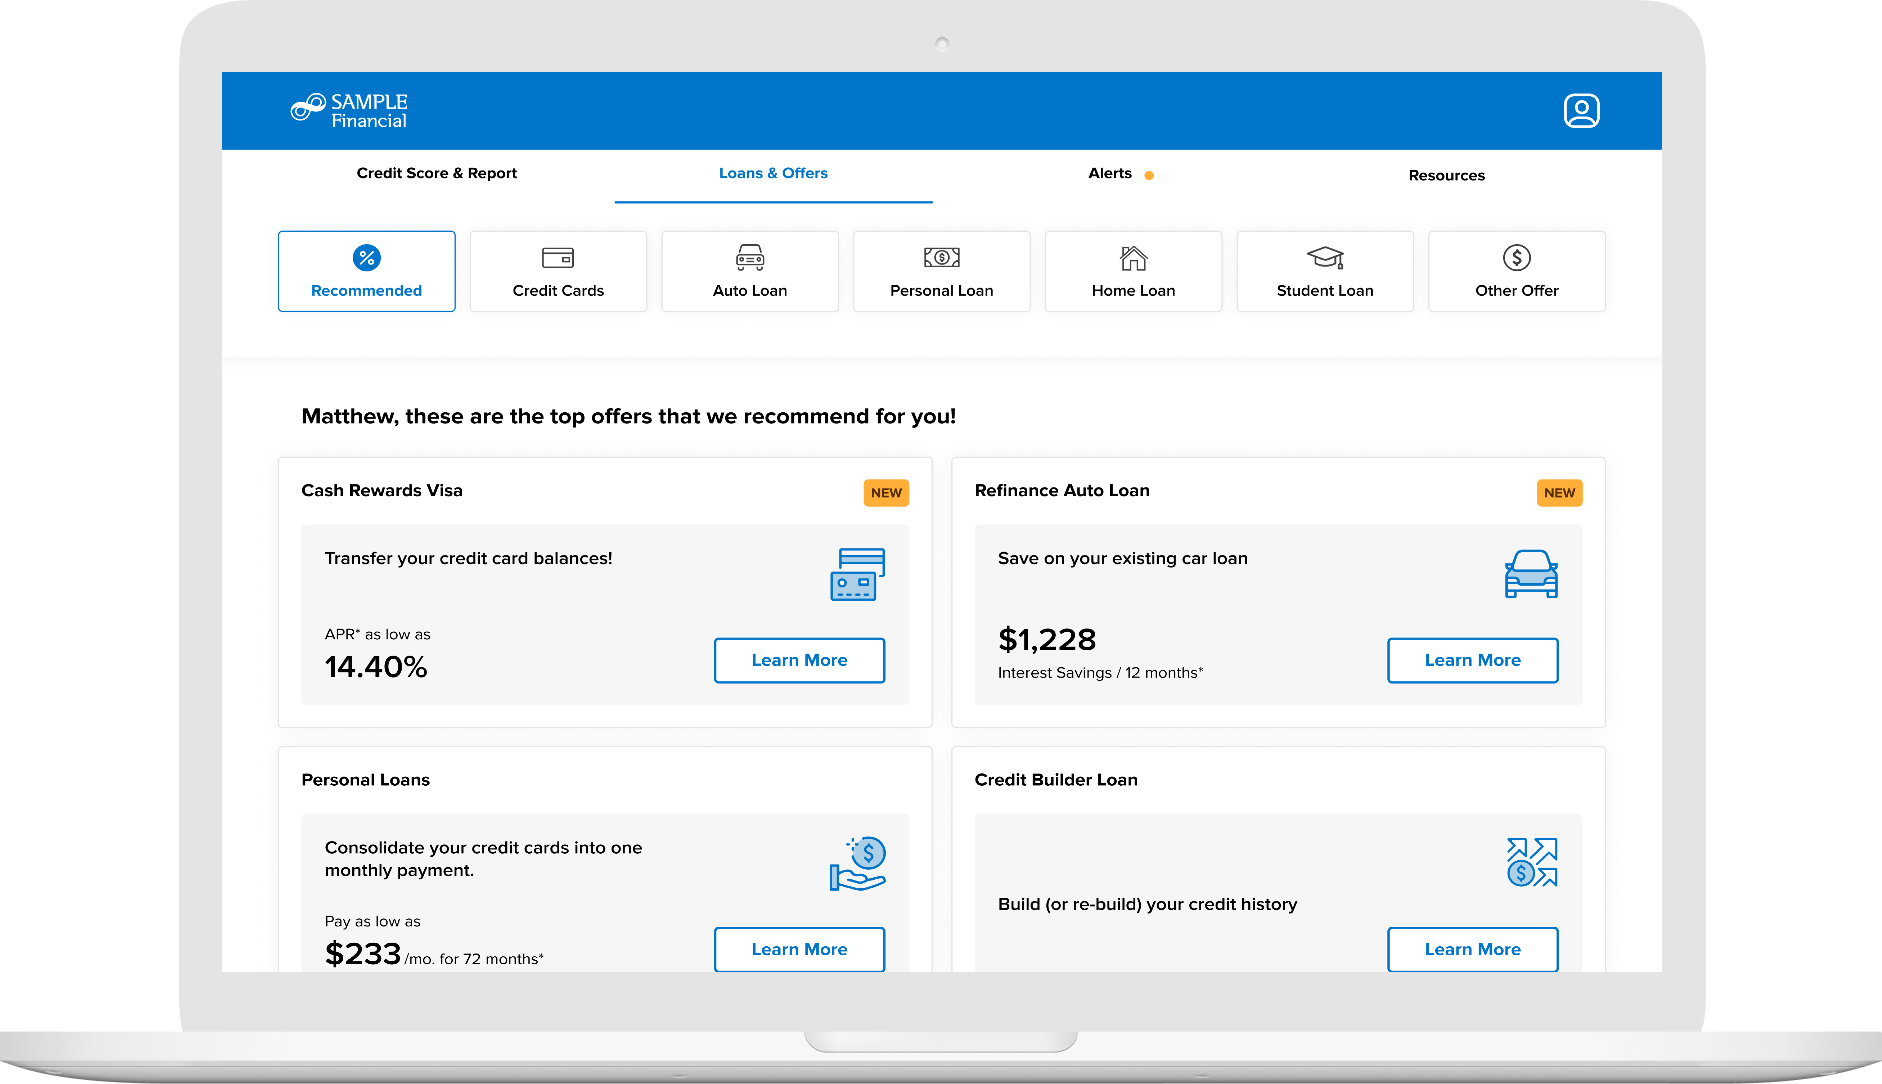Screen dimensions: 1882x1084
Task: Open Learn More for Credit Builder Loan
Action: [x=1472, y=949]
